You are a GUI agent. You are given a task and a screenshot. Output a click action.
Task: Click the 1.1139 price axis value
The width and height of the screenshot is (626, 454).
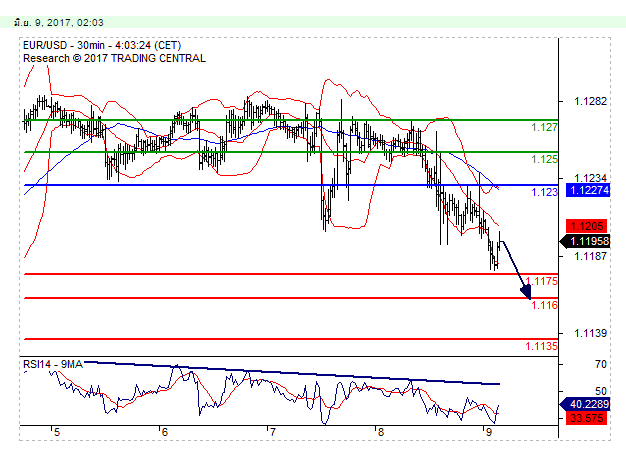click(590, 333)
